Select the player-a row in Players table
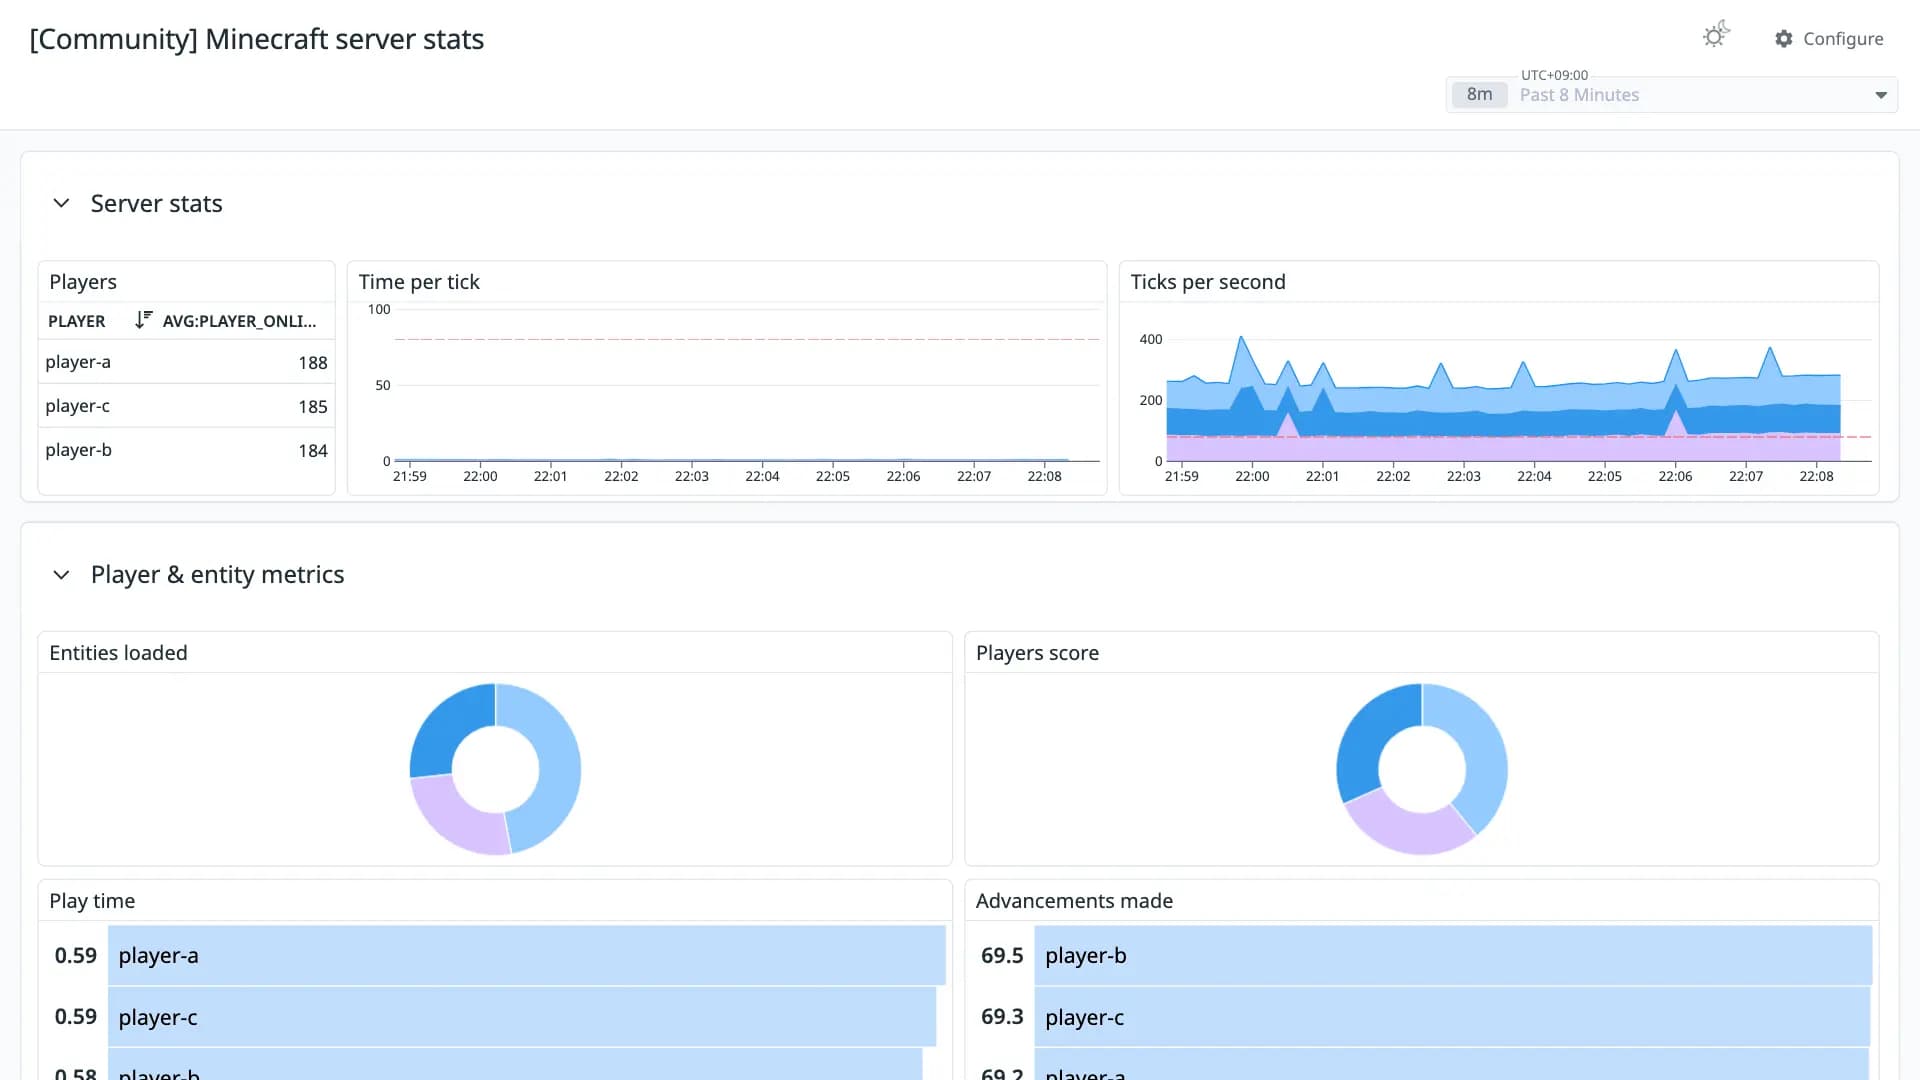The height and width of the screenshot is (1080, 1920). click(186, 362)
